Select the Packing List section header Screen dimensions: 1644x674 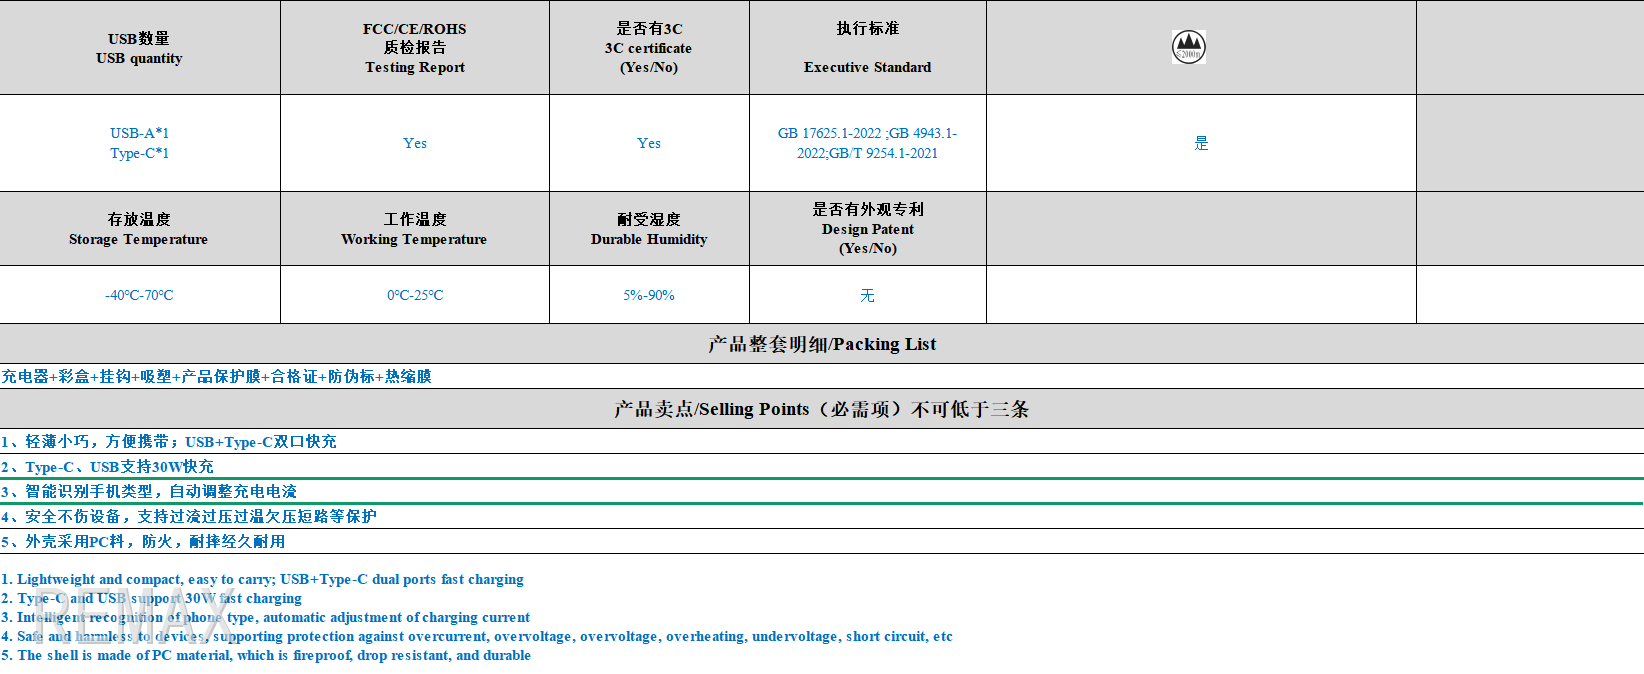click(821, 344)
